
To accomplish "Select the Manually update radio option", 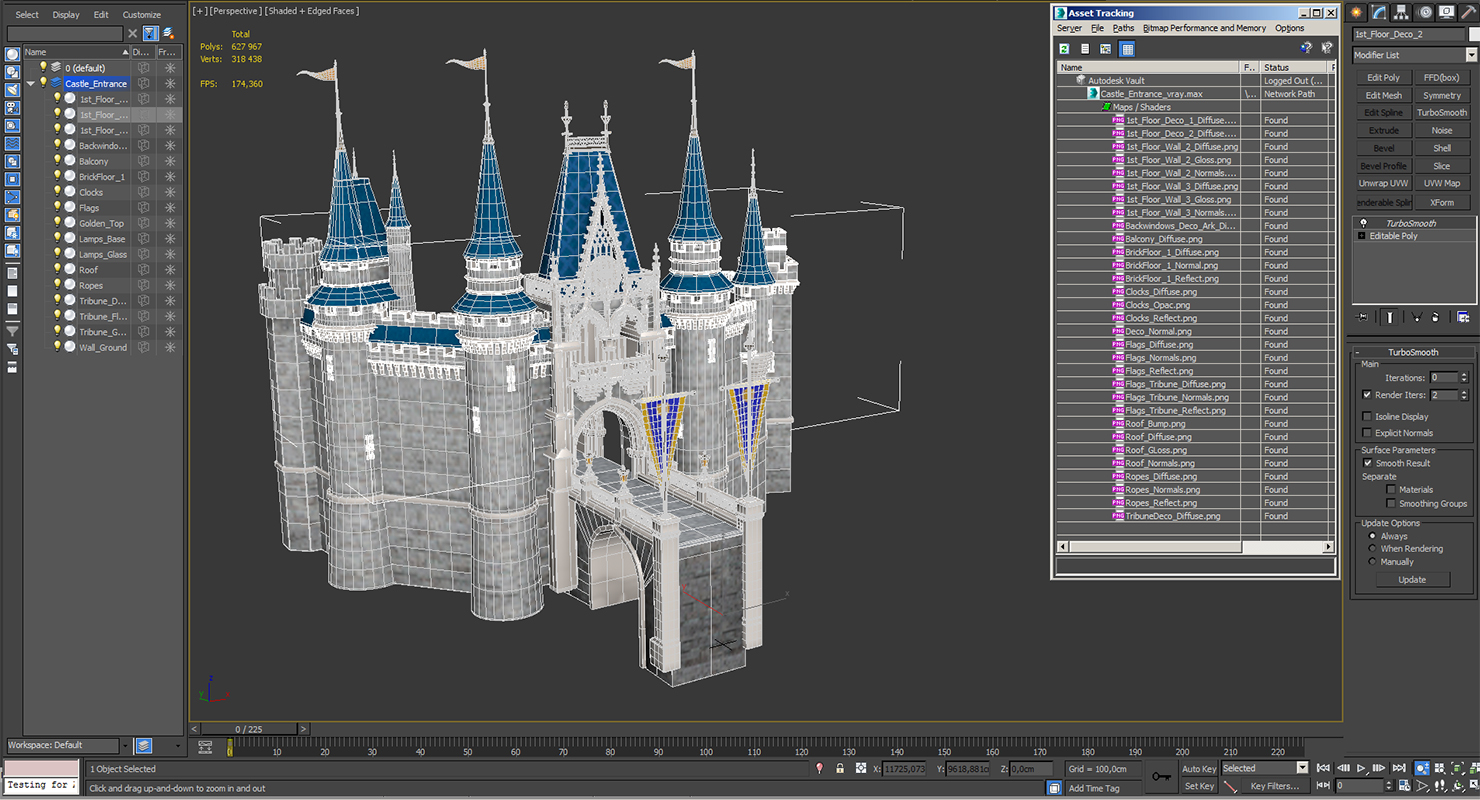I will click(1372, 562).
